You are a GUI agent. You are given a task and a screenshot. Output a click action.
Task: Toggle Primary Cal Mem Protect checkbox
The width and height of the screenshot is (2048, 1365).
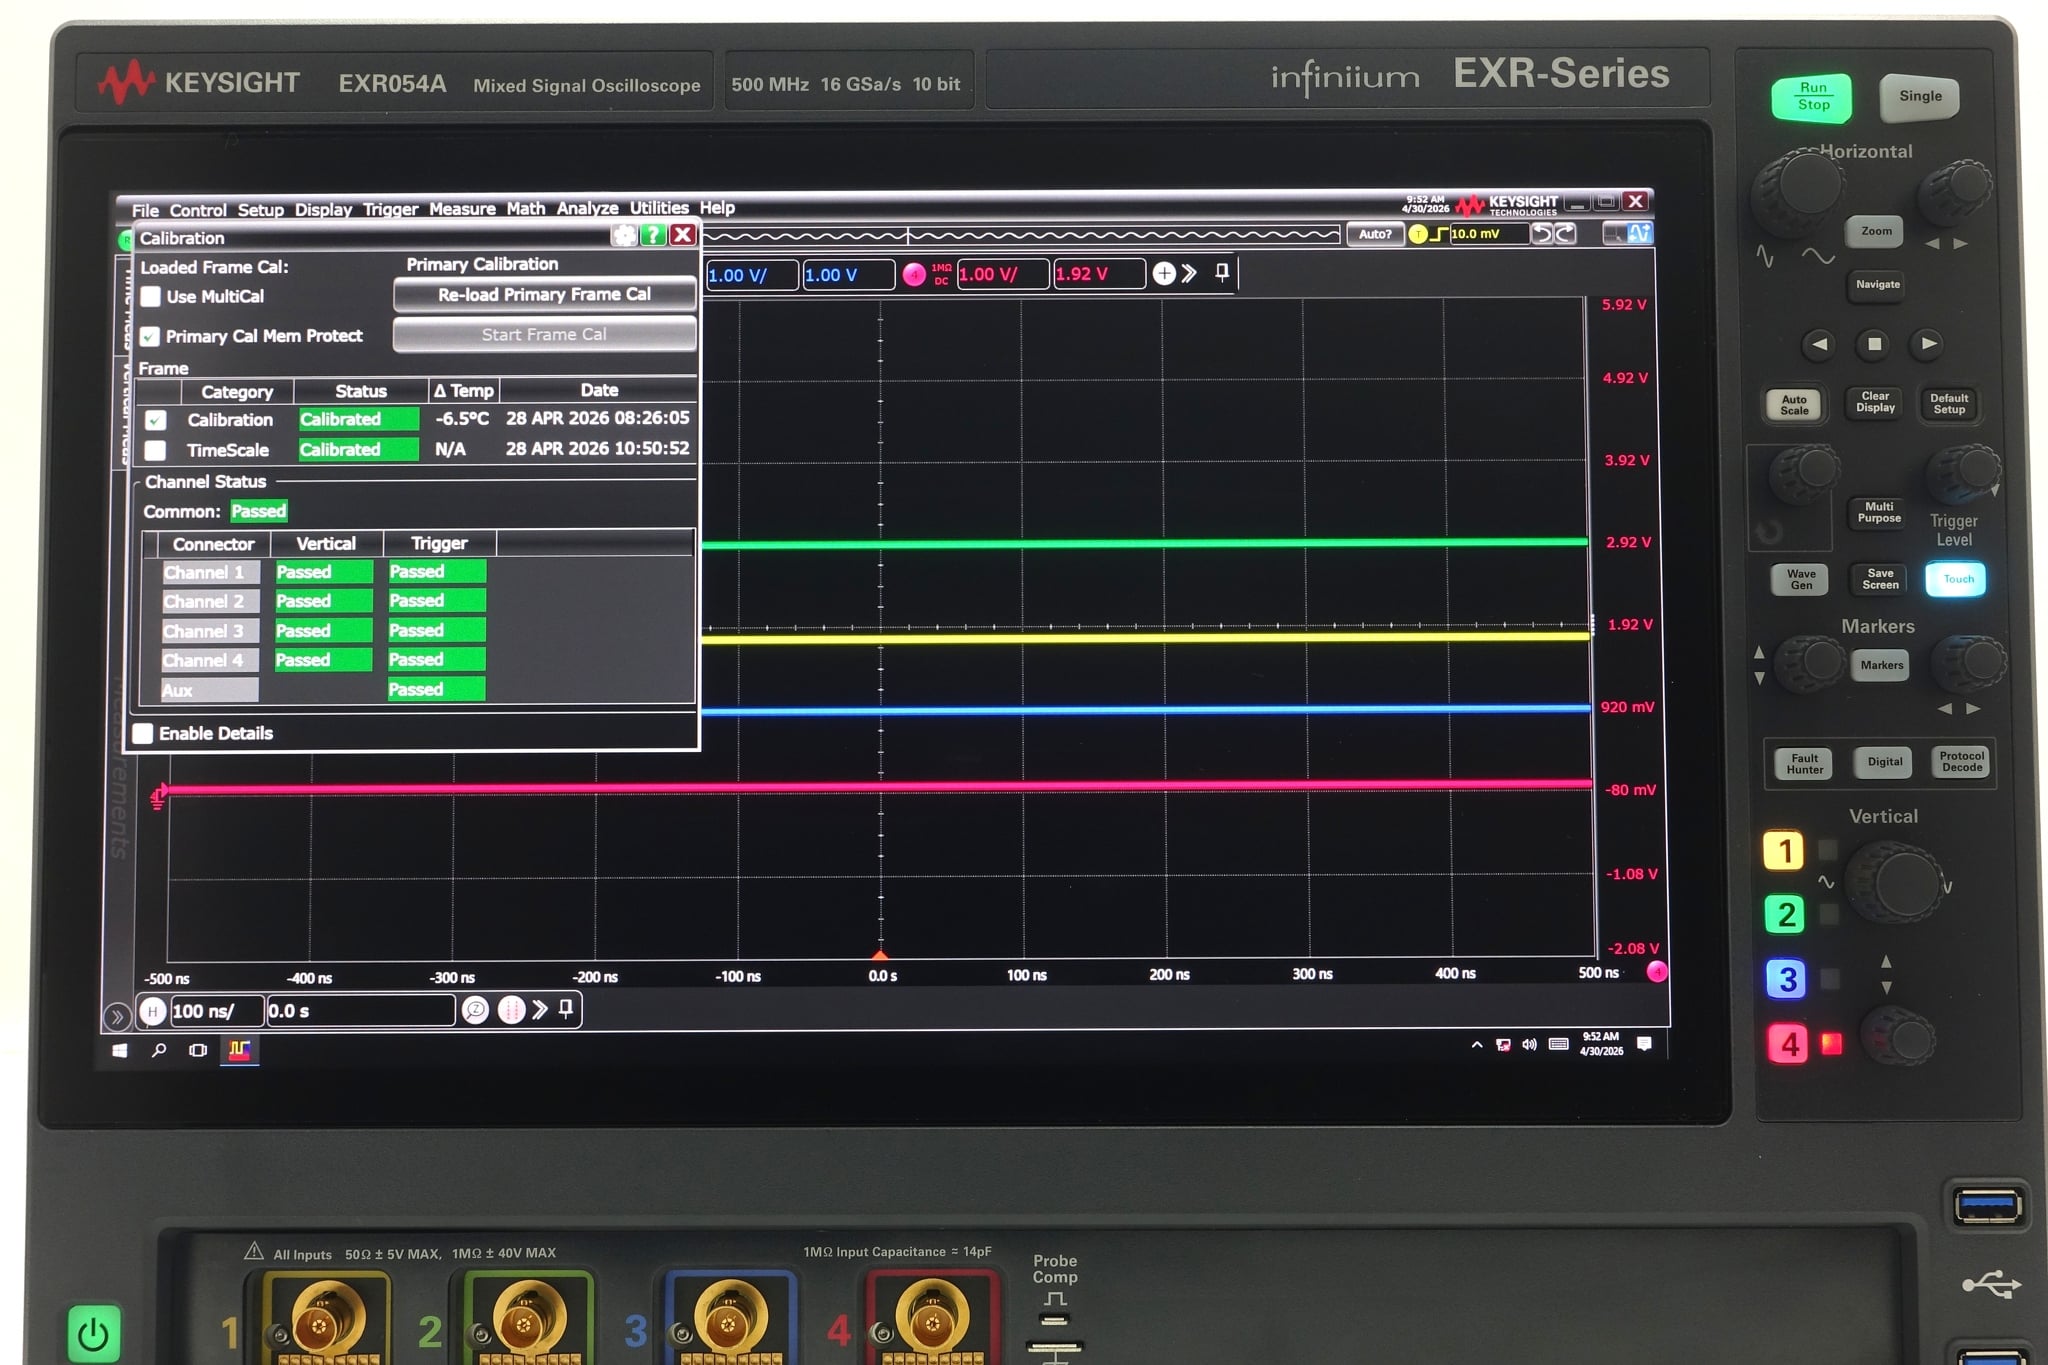[x=150, y=336]
